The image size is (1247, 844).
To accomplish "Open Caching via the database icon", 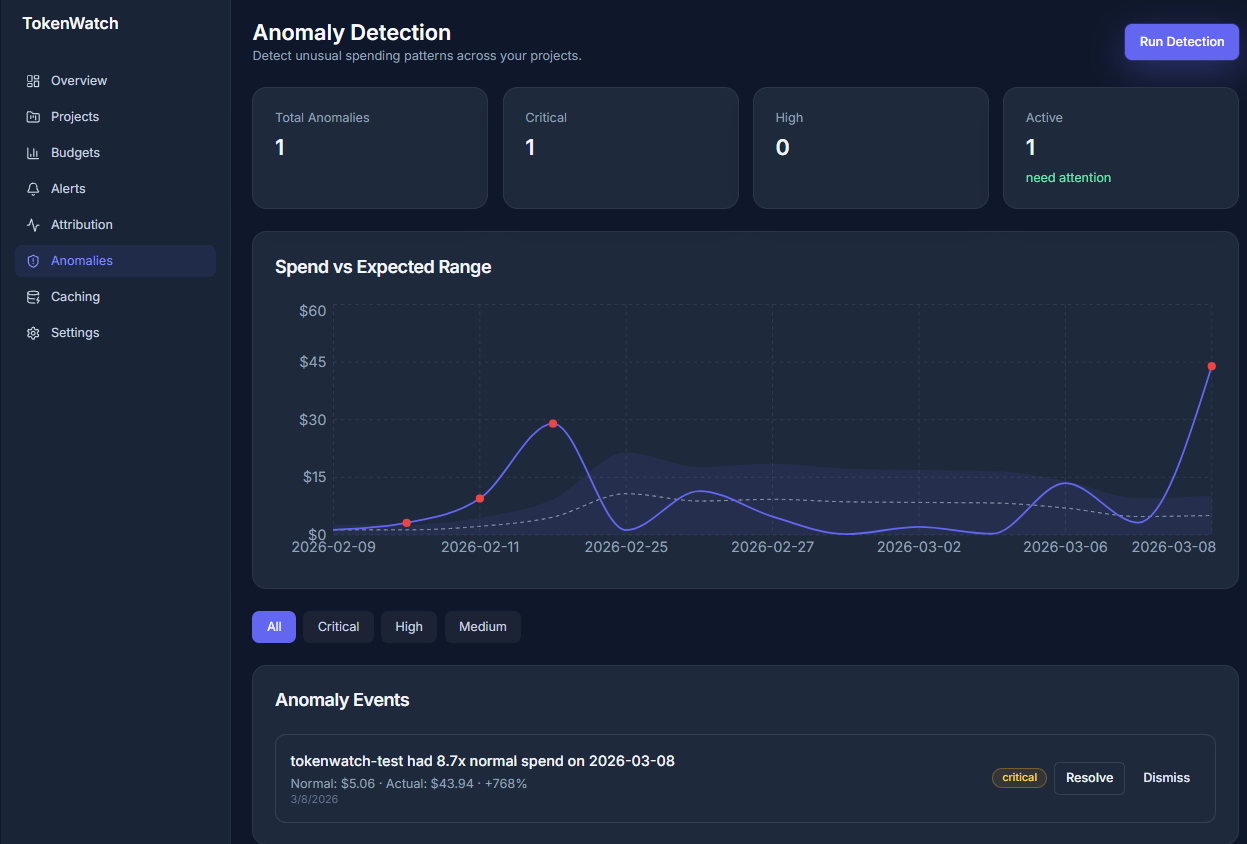I will tap(32, 296).
